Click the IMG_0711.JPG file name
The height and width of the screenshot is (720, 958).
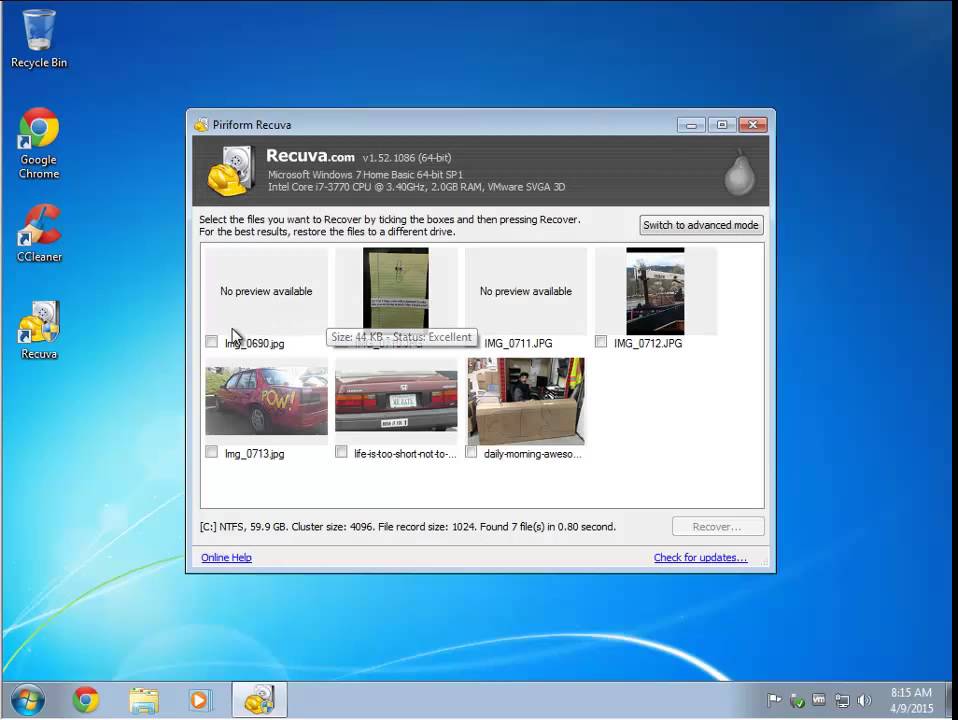point(518,343)
